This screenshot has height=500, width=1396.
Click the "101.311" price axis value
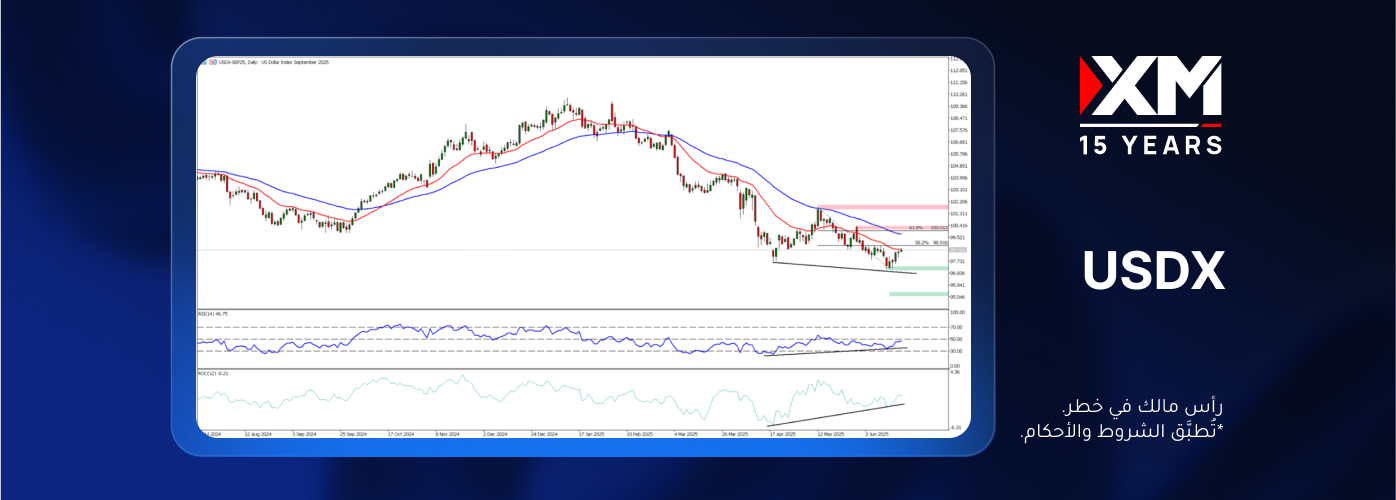click(958, 213)
